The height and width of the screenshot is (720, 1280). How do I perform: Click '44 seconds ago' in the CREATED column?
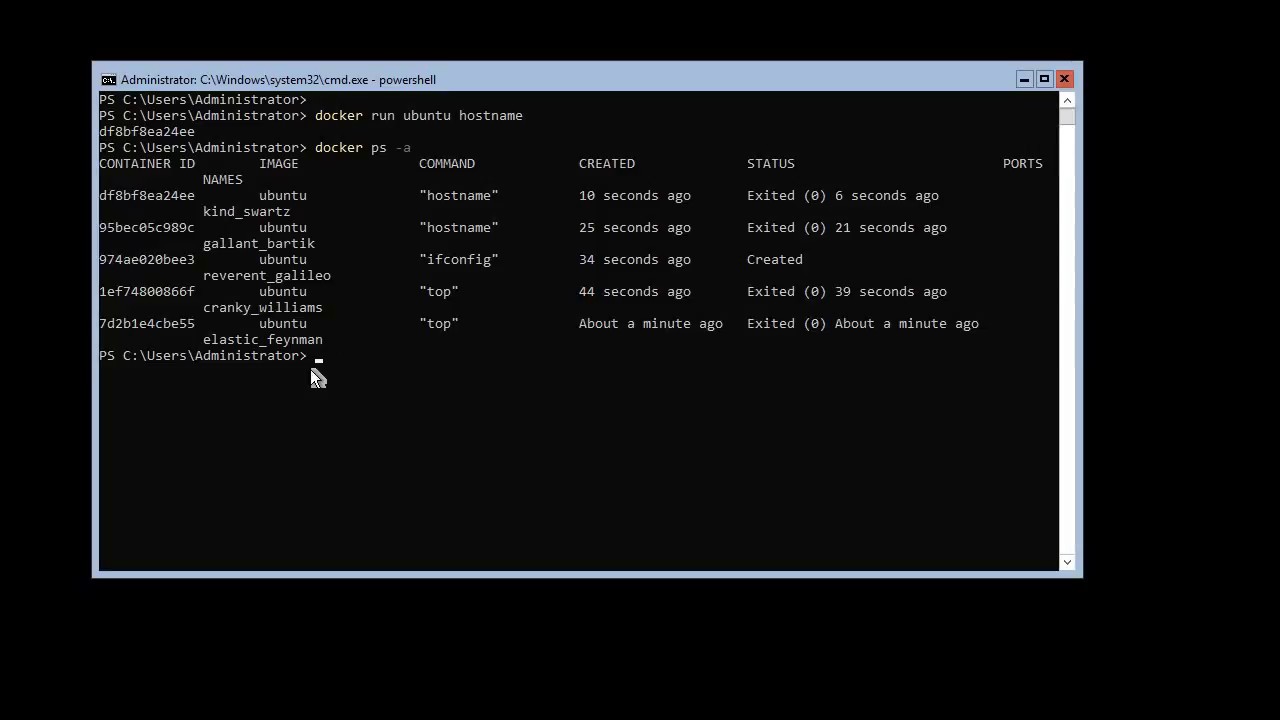[635, 292]
